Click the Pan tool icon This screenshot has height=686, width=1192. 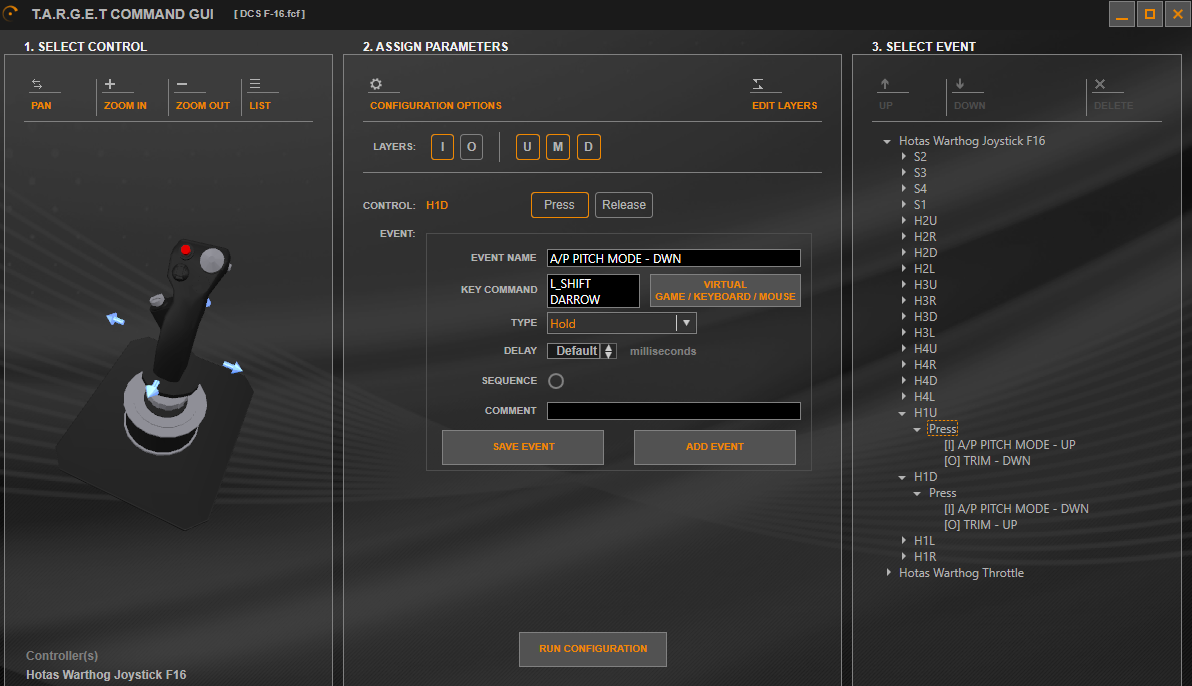36,84
